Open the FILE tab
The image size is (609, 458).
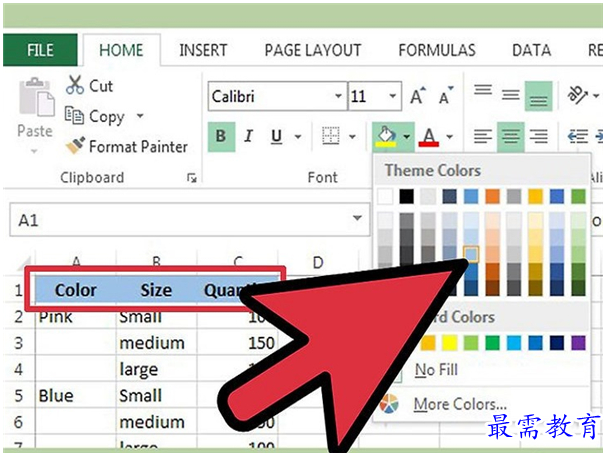[40, 50]
